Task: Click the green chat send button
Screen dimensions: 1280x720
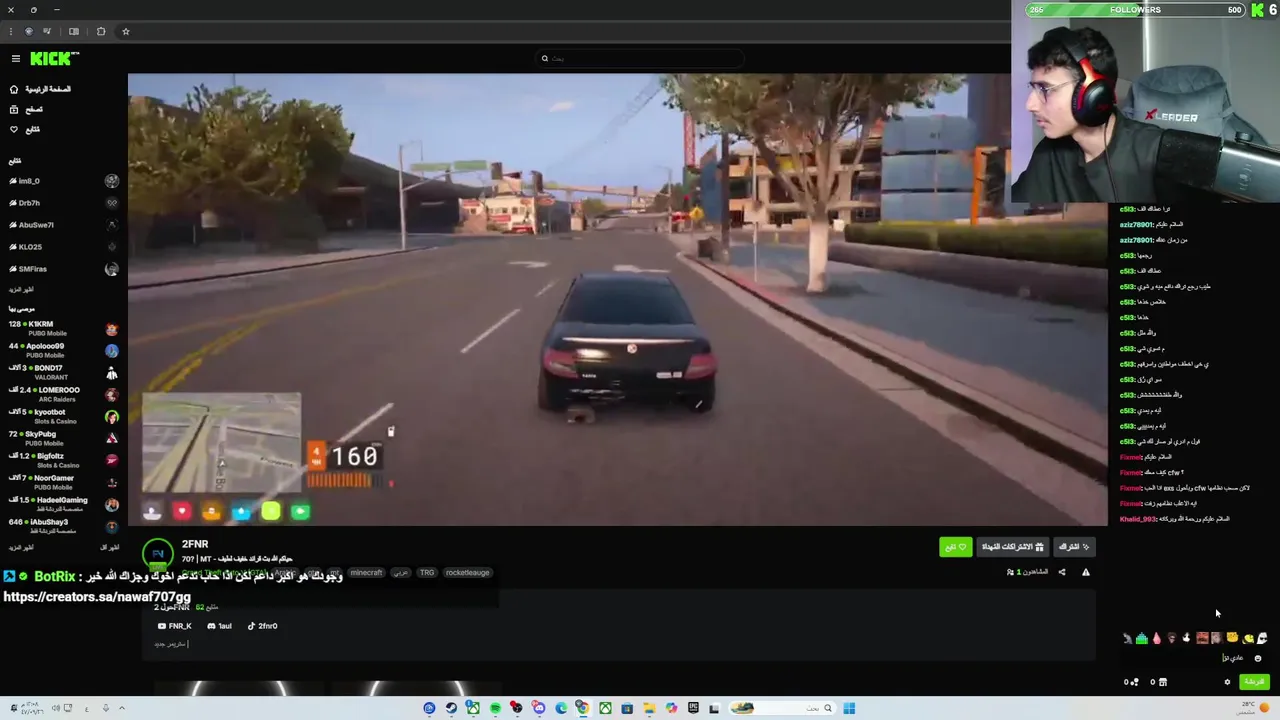Action: click(1254, 682)
